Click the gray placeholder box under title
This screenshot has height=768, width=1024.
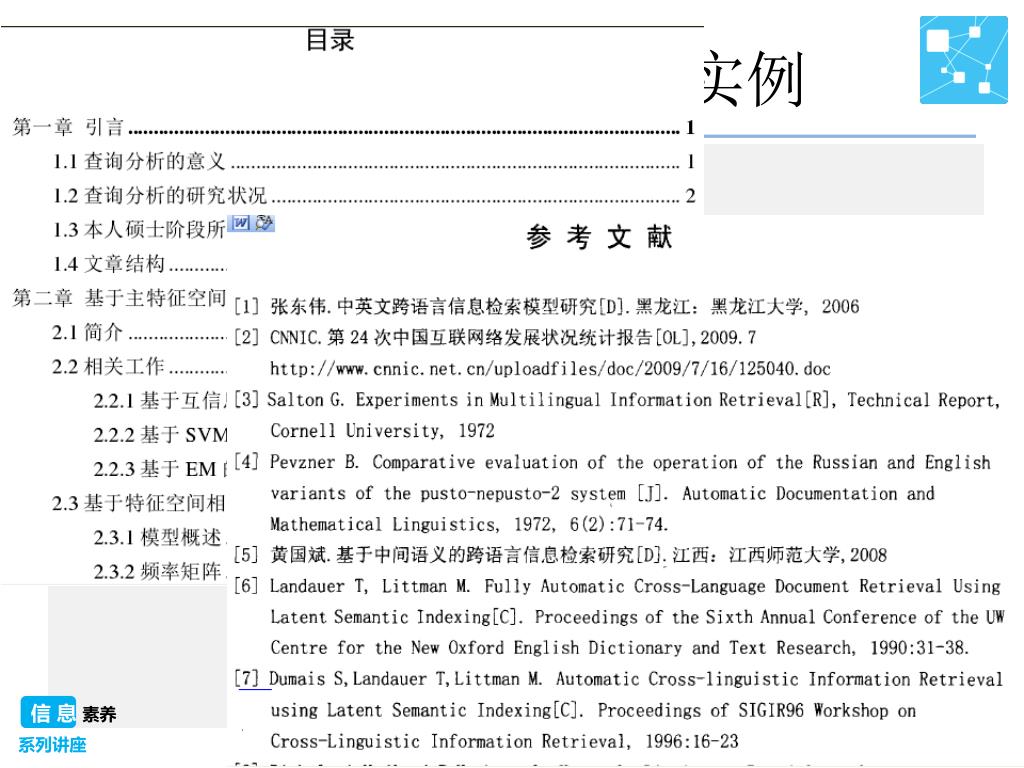tap(843, 179)
